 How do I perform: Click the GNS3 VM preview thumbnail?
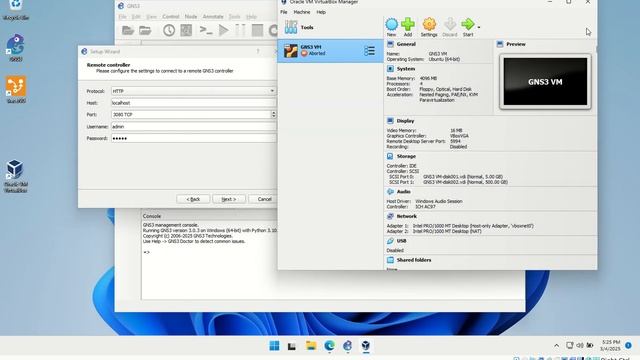pyautogui.click(x=545, y=82)
